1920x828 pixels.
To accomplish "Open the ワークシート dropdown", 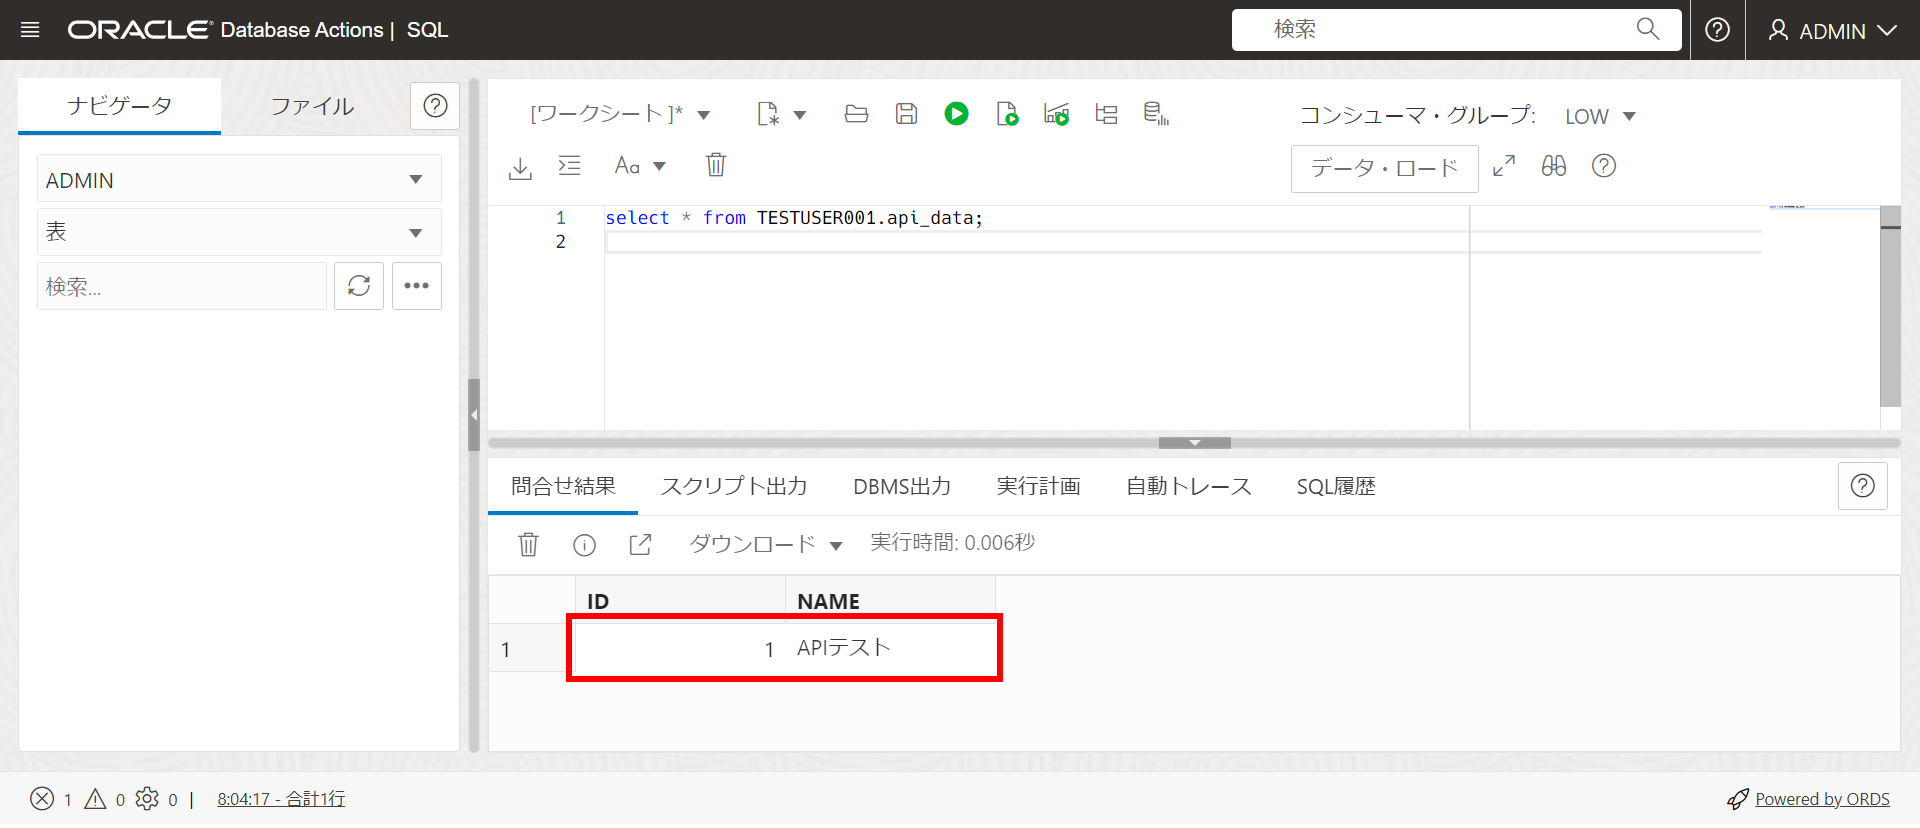I will pos(620,114).
